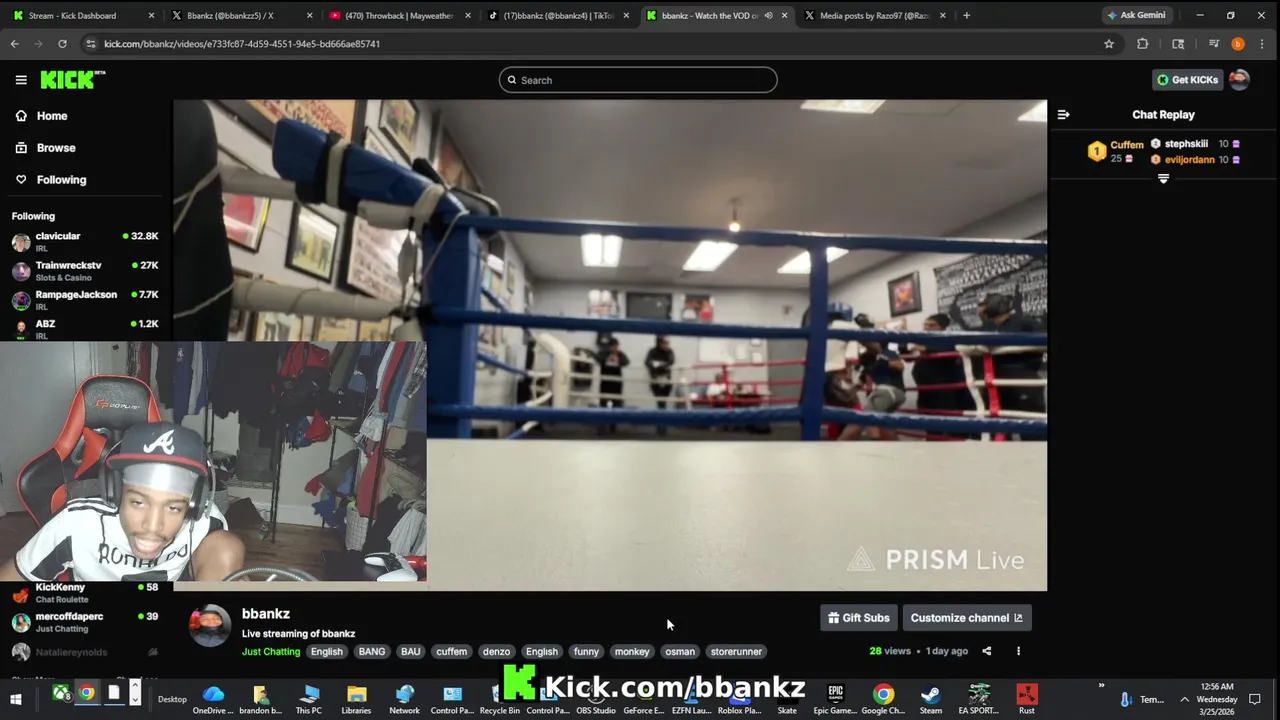Open ABZ's followed channel
The height and width of the screenshot is (720, 1280).
click(85, 329)
